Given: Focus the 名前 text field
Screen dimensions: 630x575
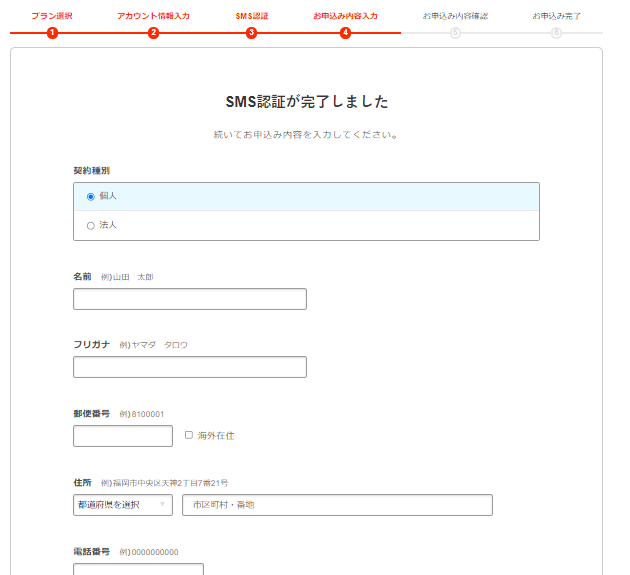Looking at the screenshot, I should 190,299.
